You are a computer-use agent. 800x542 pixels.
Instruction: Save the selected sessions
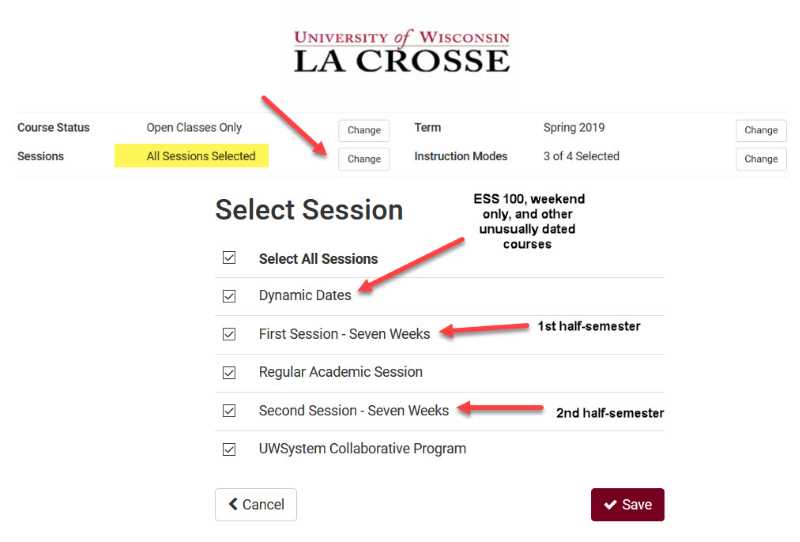[628, 505]
